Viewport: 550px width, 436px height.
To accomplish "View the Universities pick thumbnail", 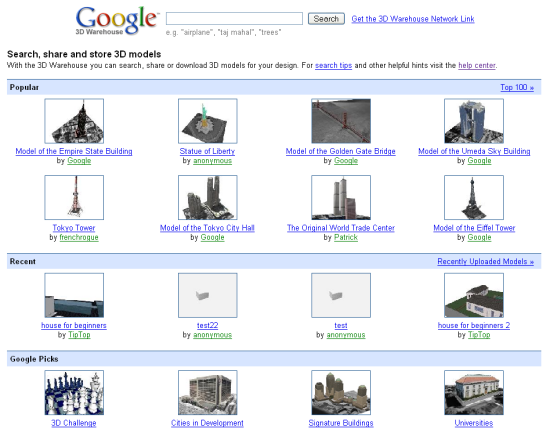I will pos(474,393).
